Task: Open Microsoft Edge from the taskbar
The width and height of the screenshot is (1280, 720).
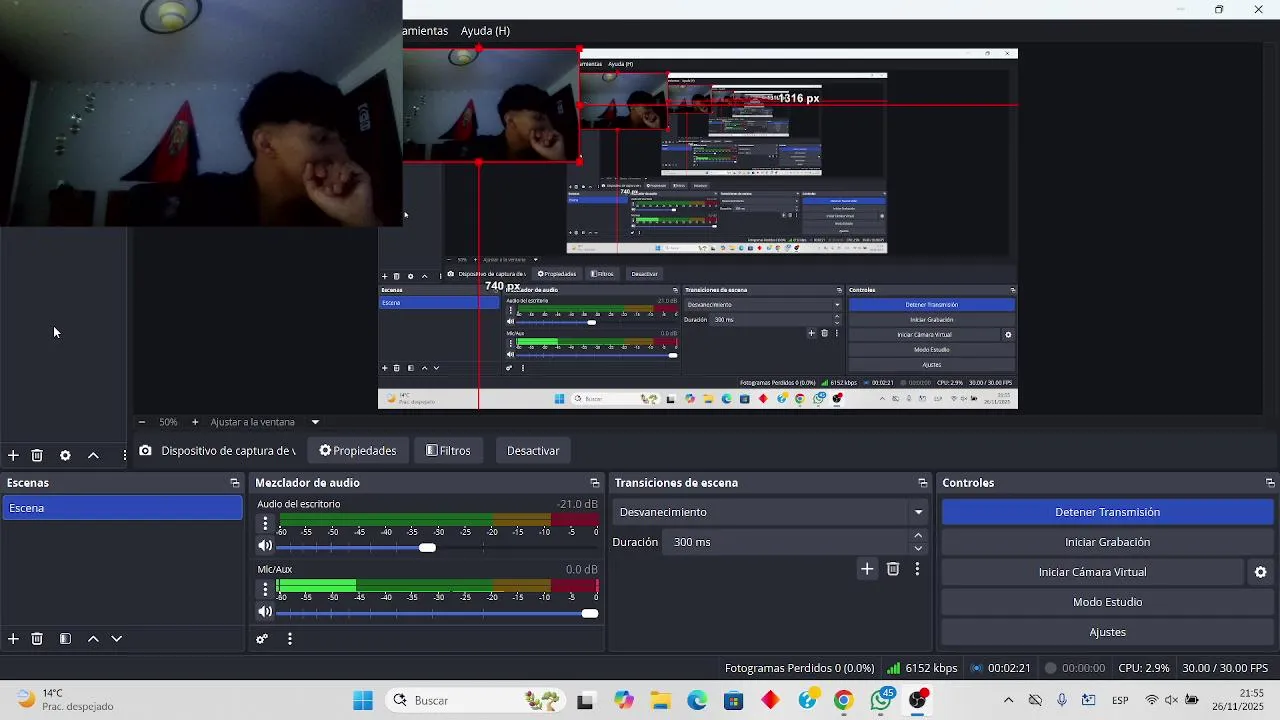Action: pos(697,700)
